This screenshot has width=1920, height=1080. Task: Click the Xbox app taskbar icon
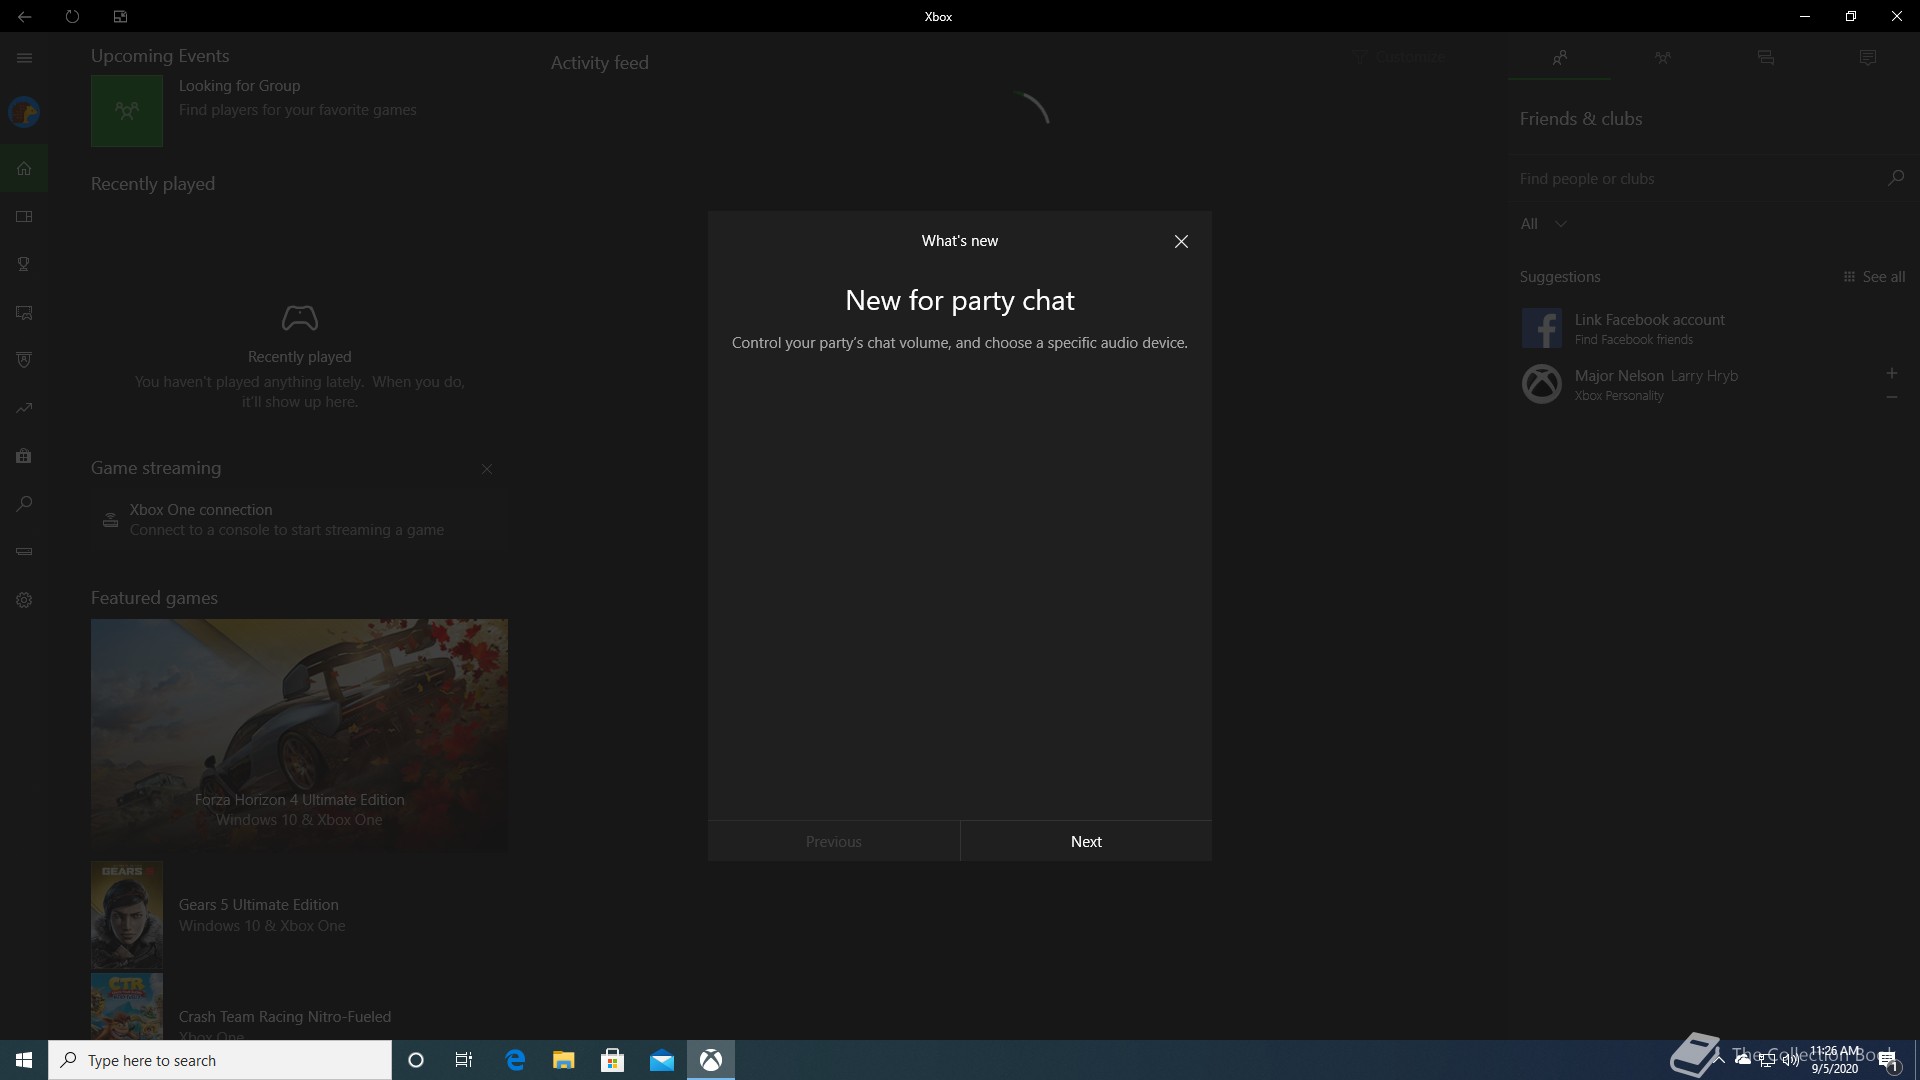coord(711,1060)
